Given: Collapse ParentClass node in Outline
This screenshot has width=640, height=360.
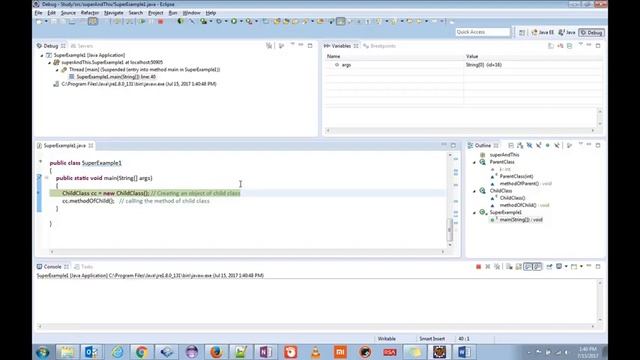Looking at the screenshot, I should (474, 162).
